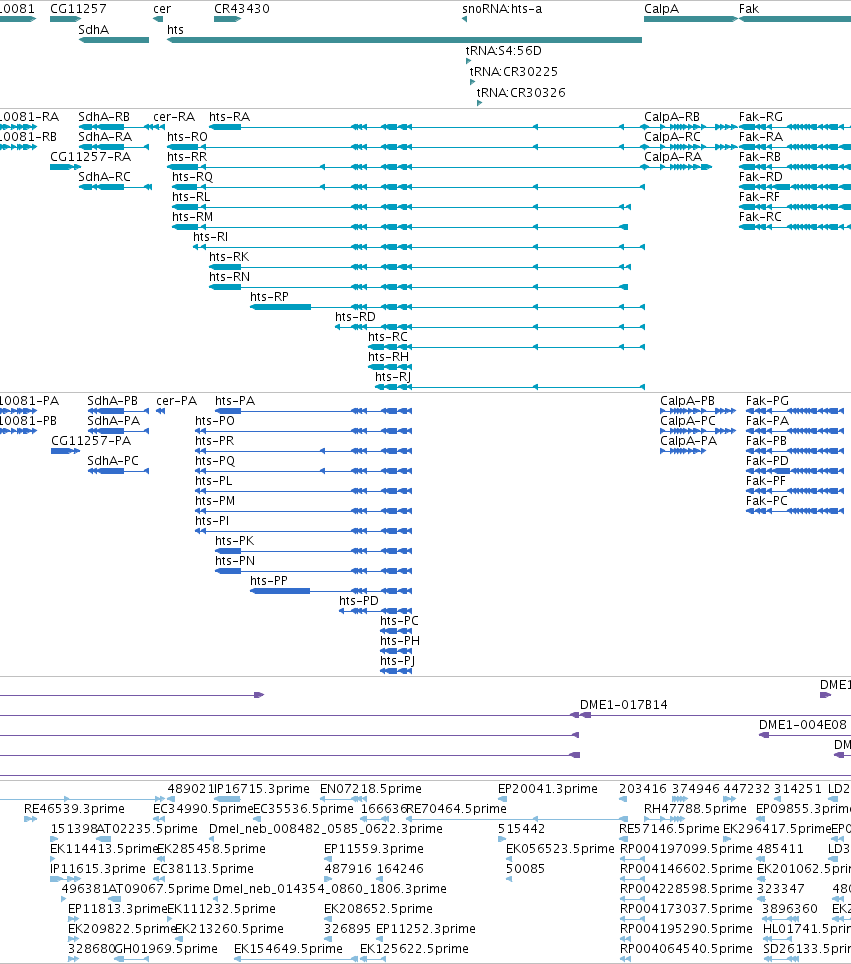
Task: Click the CalpA-RA transcript label
Action: point(673,157)
